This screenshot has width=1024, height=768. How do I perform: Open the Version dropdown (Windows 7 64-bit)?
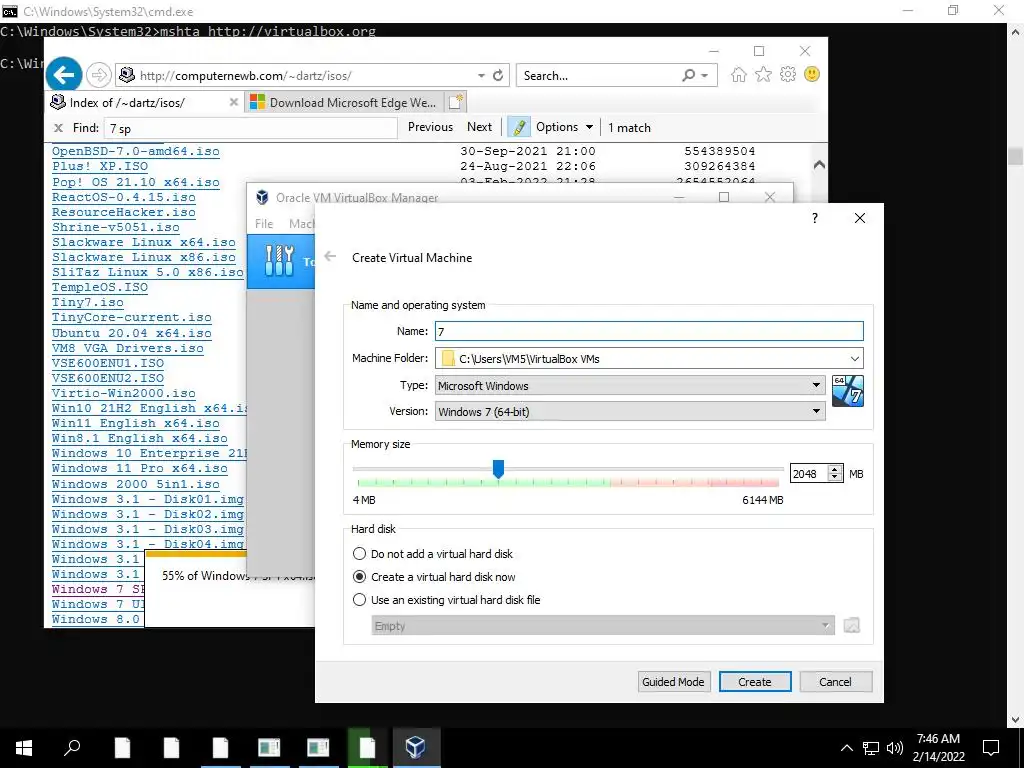point(630,411)
